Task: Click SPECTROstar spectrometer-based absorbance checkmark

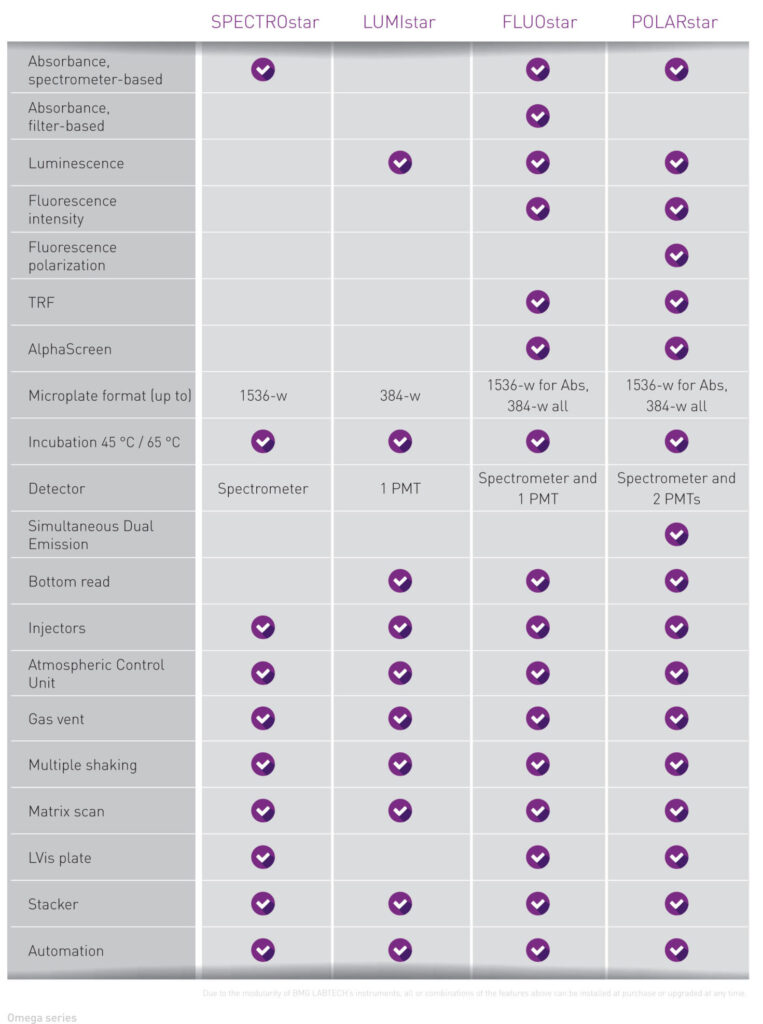Action: (263, 69)
